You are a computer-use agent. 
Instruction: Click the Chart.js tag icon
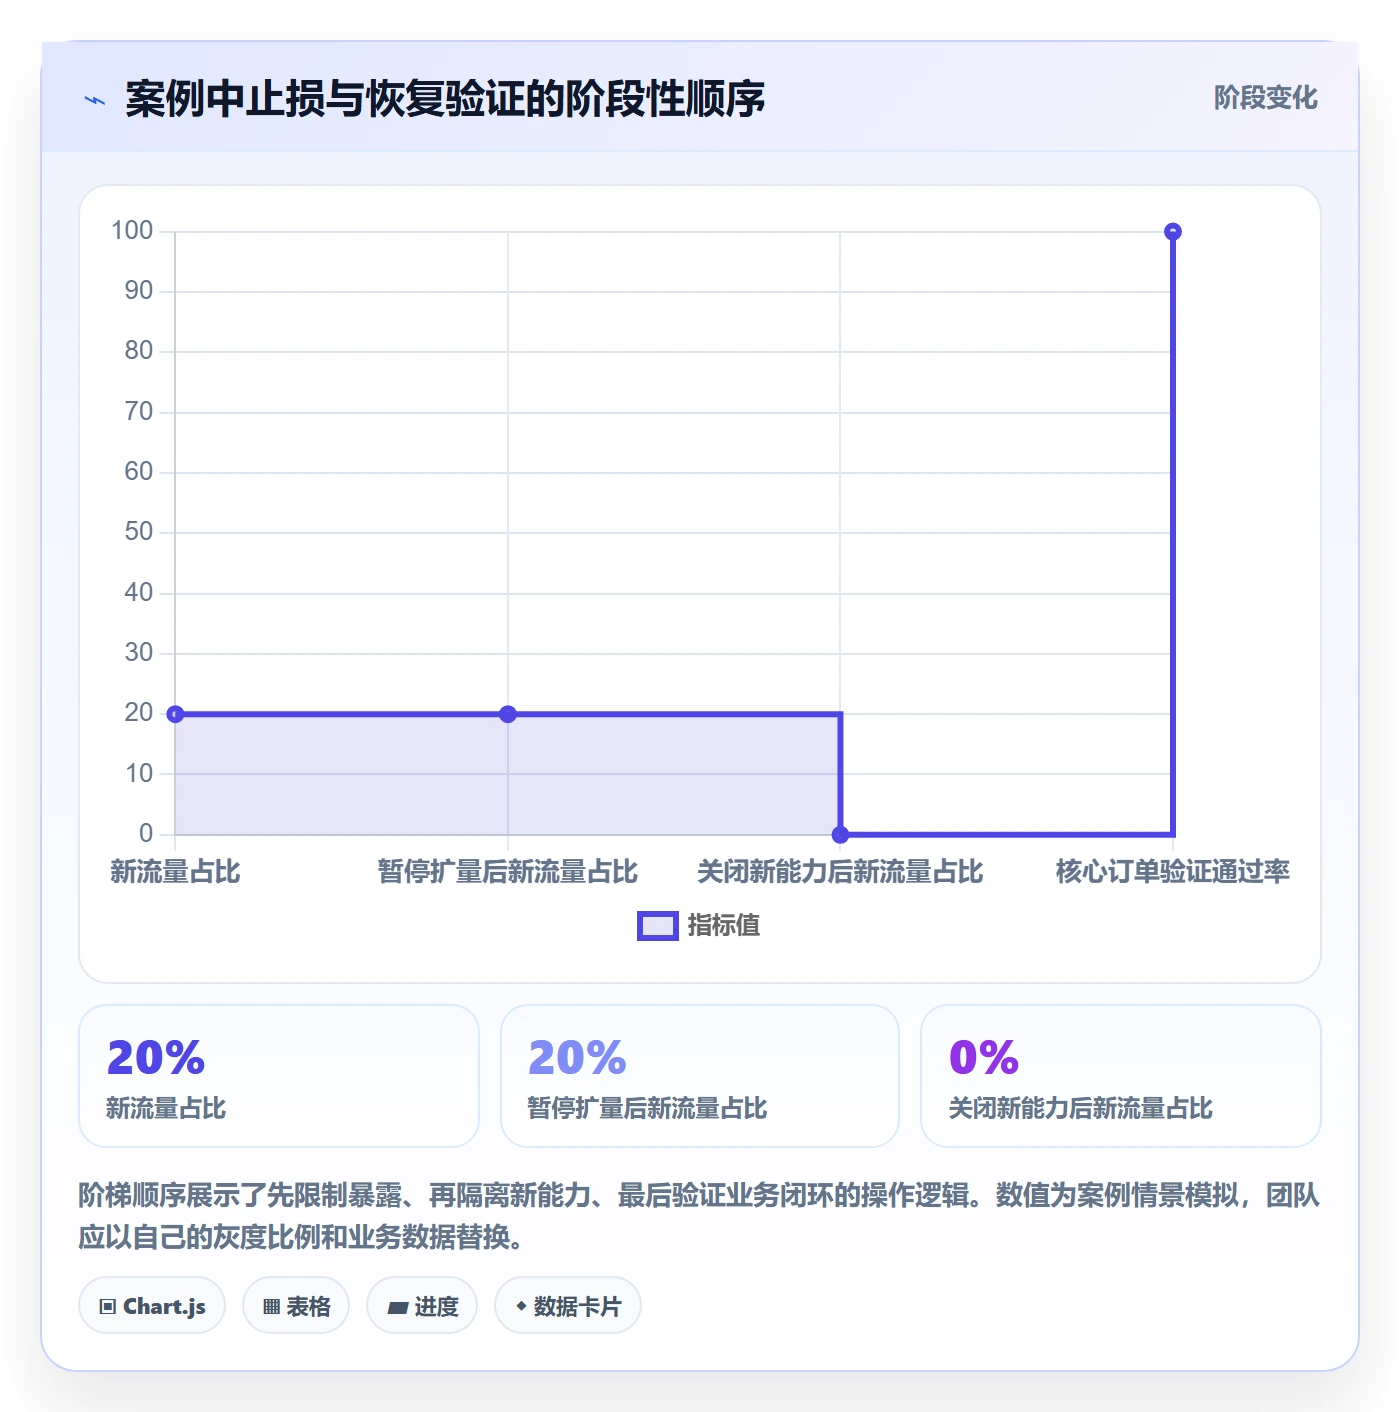[x=108, y=1306]
